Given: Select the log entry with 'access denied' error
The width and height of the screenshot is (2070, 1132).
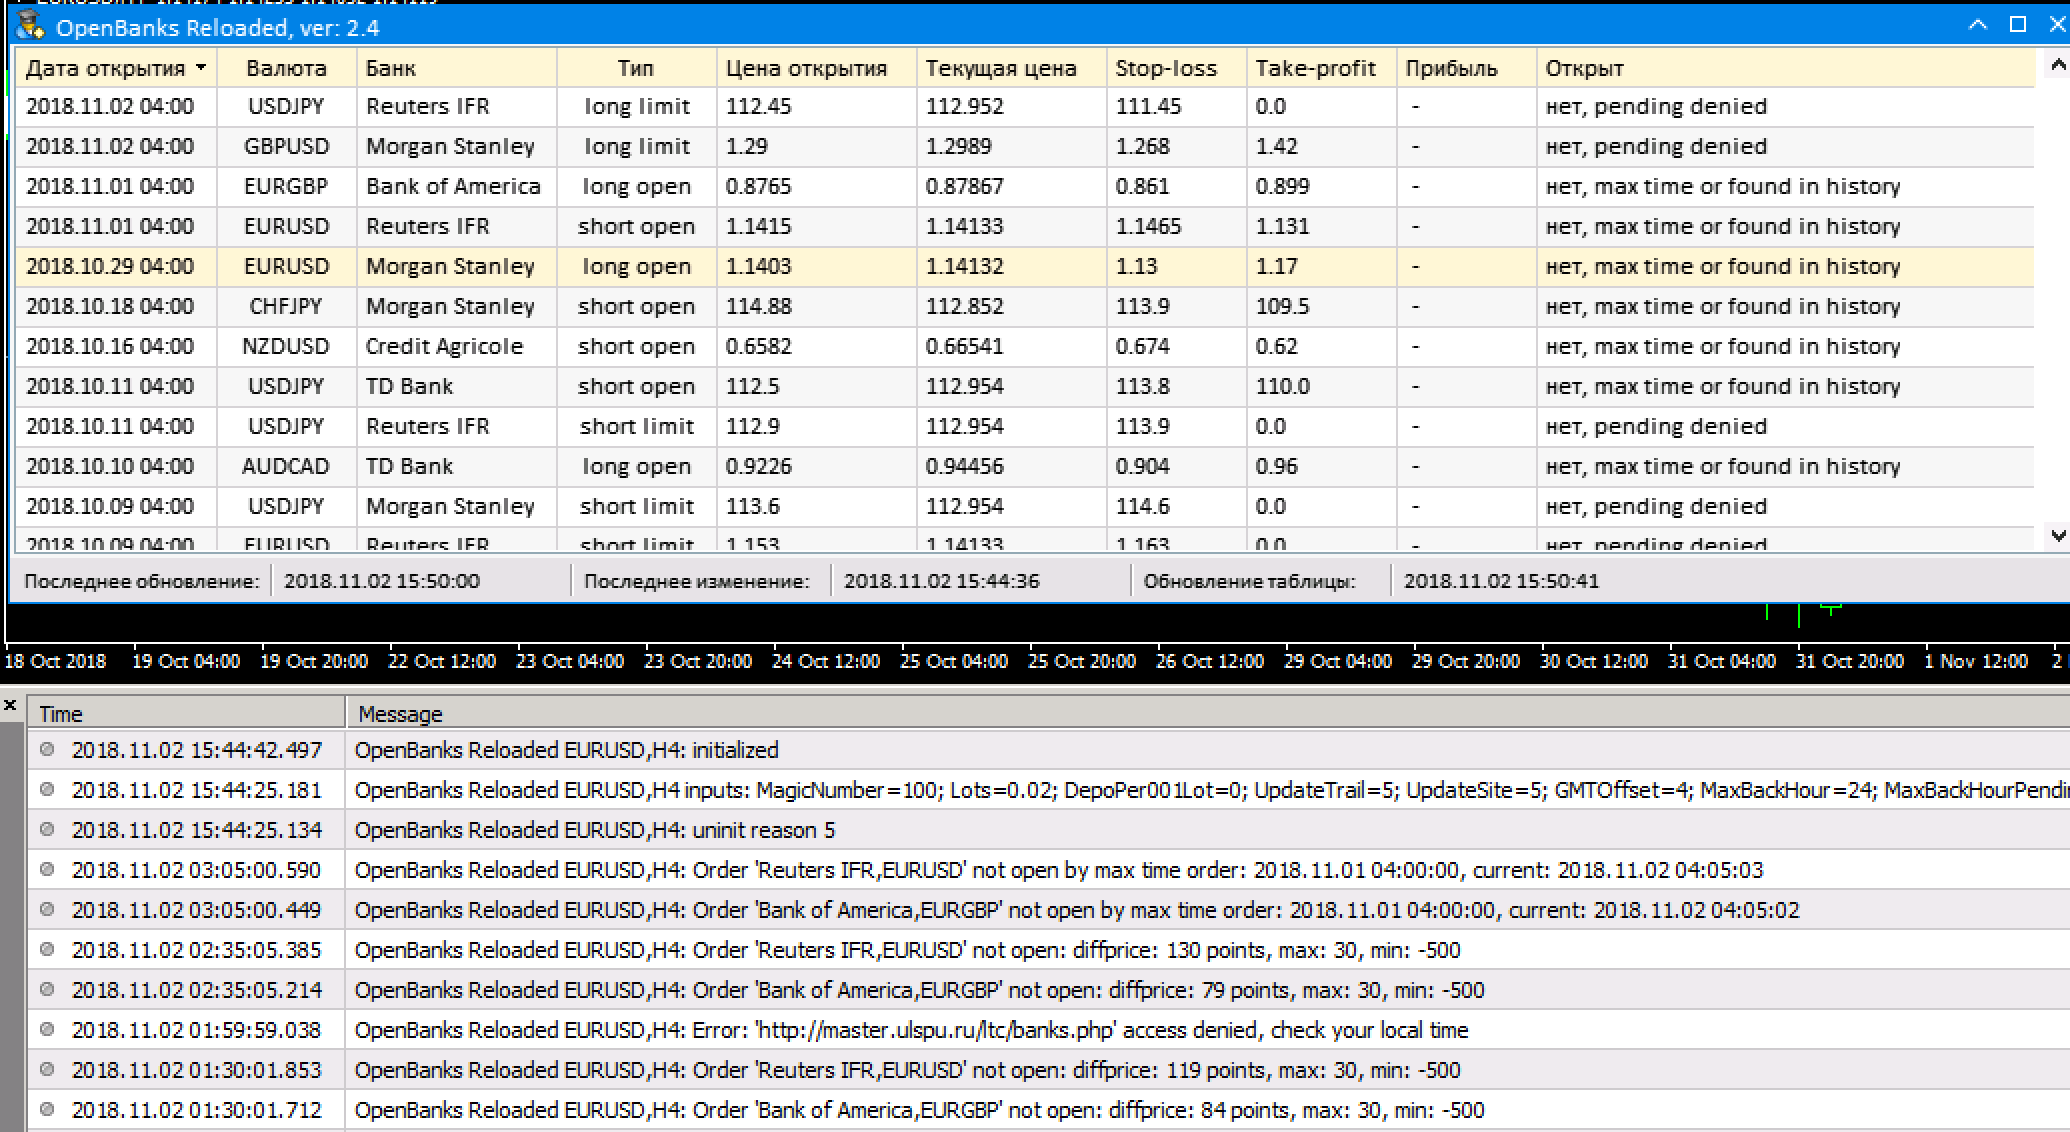Looking at the screenshot, I should [1049, 1030].
